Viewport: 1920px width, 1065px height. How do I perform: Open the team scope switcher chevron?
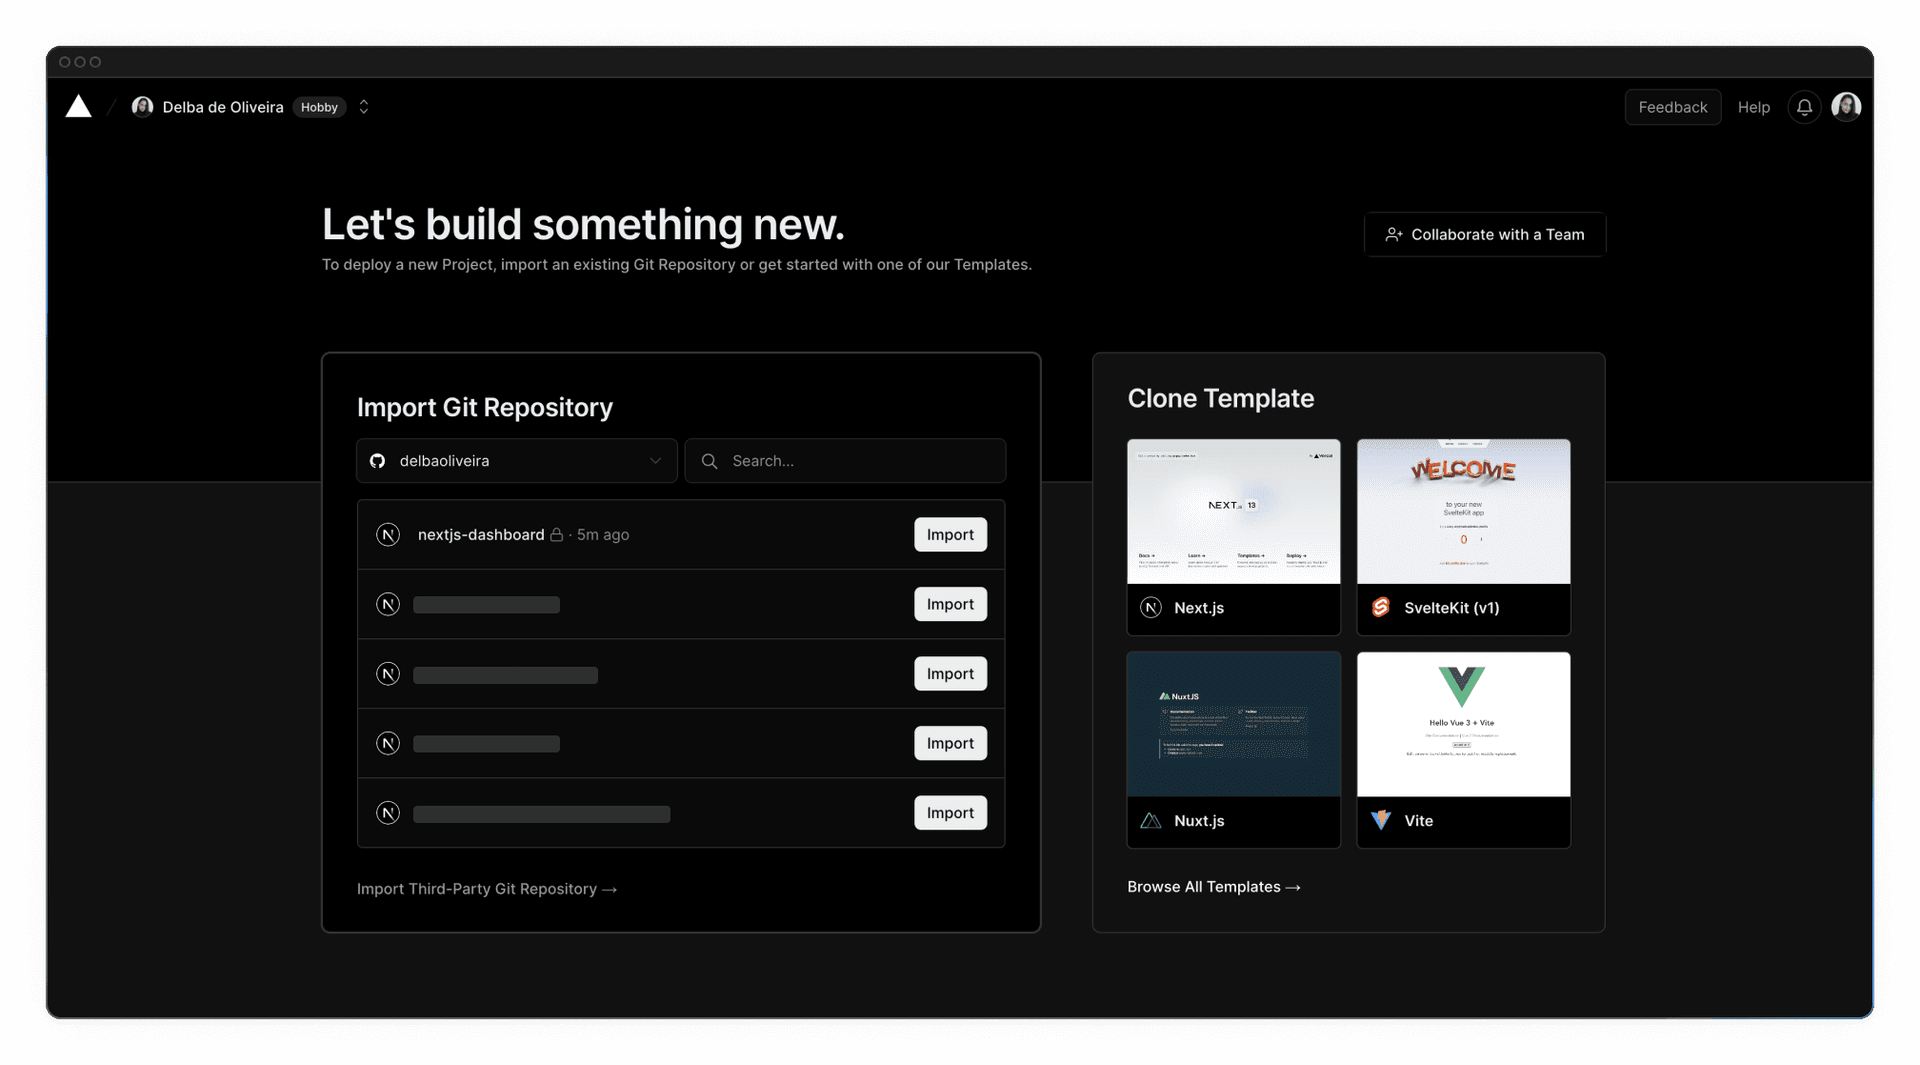tap(364, 106)
